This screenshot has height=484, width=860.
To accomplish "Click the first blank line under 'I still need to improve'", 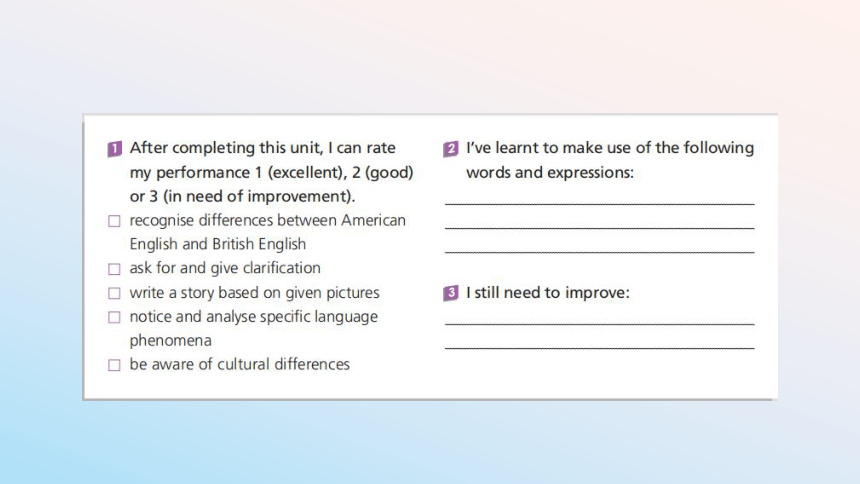I will [x=599, y=324].
